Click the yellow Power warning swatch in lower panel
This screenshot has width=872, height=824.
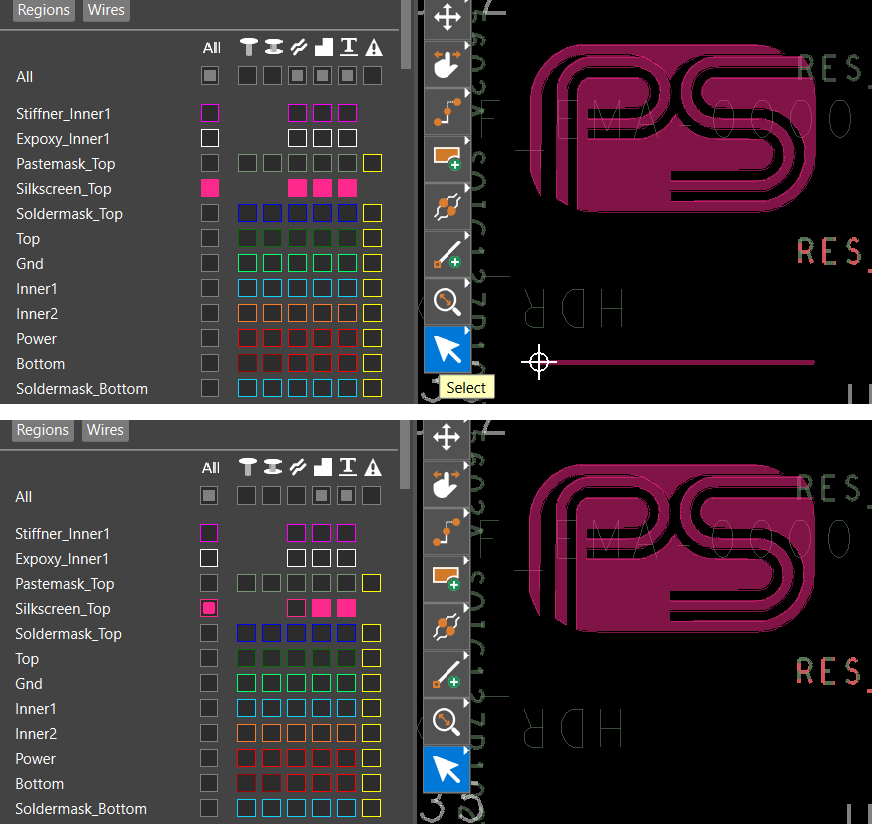click(x=372, y=758)
